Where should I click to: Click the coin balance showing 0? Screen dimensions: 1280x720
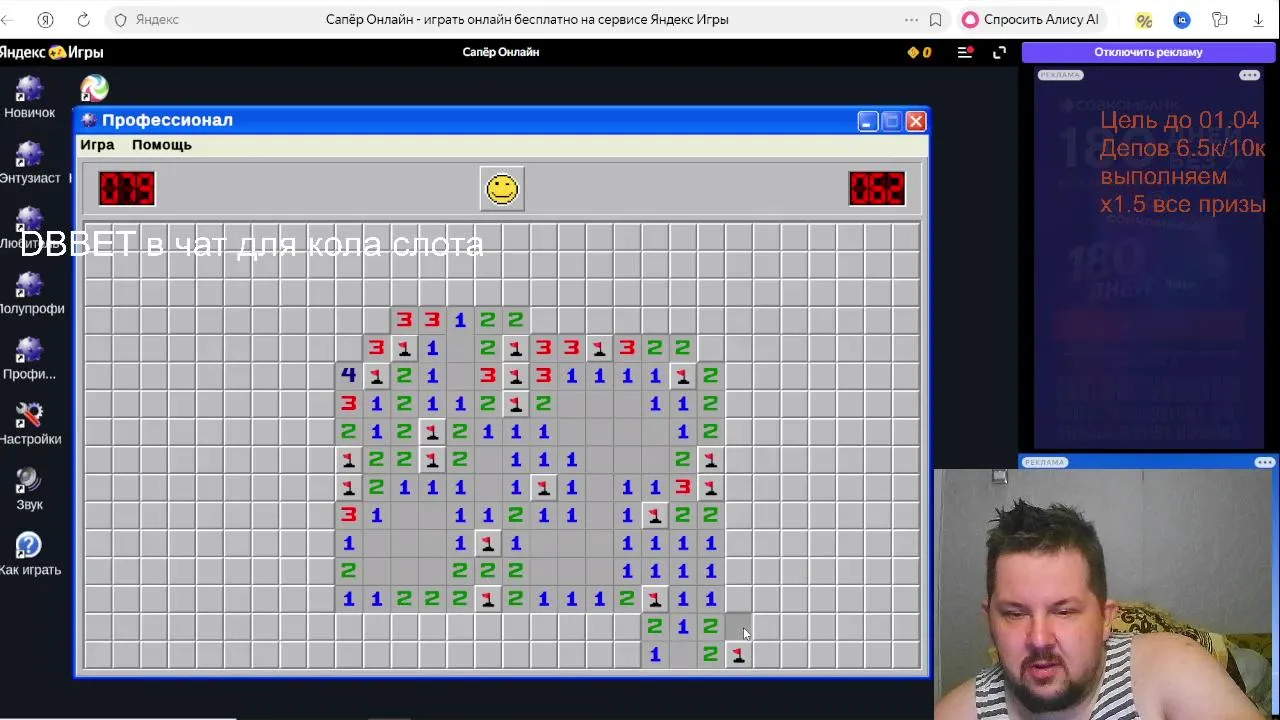tap(919, 52)
